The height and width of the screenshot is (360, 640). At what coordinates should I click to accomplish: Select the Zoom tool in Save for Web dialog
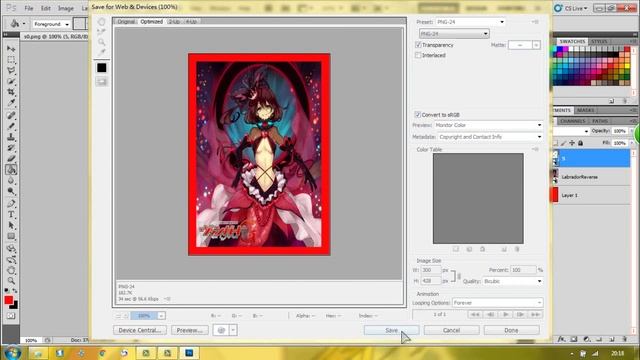101,42
